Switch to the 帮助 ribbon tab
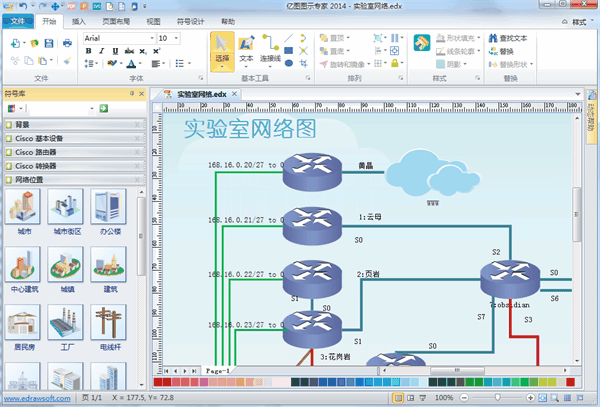The image size is (600, 407). [228, 21]
